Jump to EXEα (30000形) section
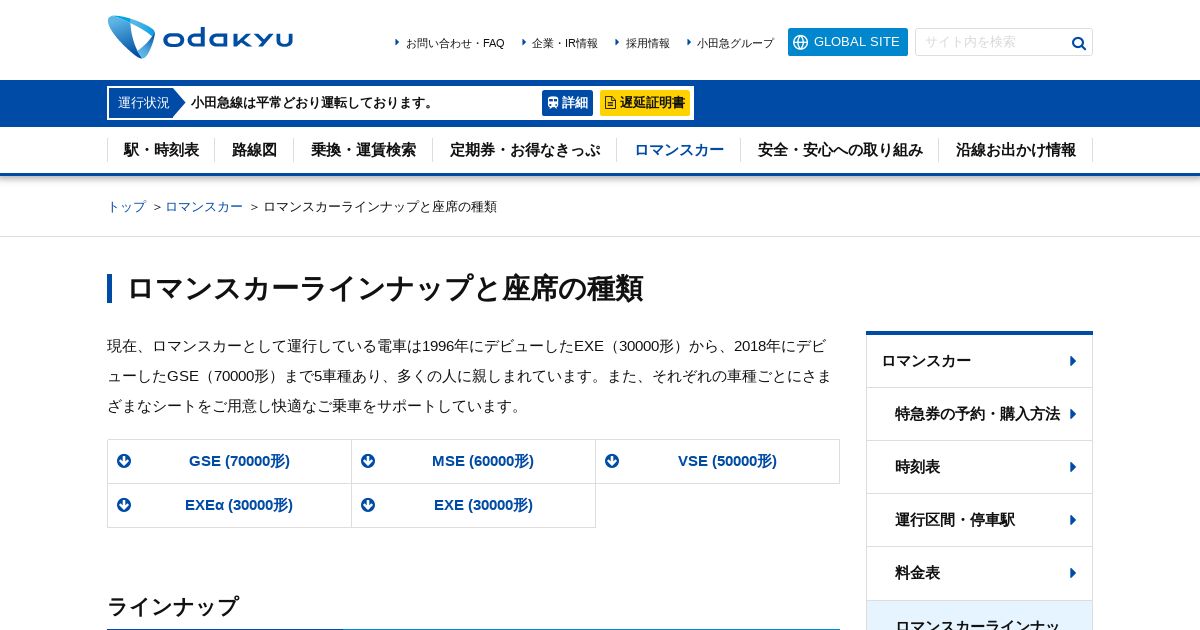Viewport: 1200px width, 630px height. point(229,505)
